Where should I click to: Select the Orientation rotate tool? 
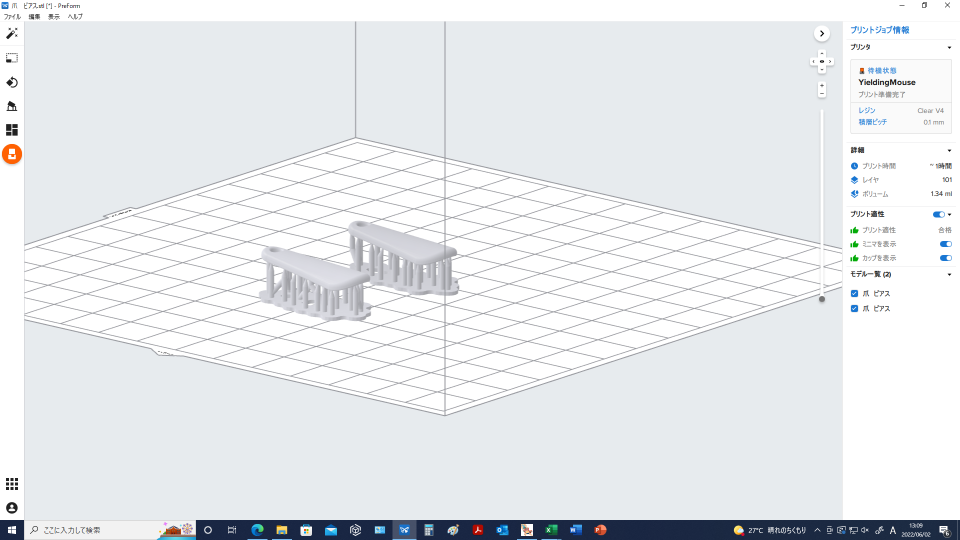coord(12,82)
